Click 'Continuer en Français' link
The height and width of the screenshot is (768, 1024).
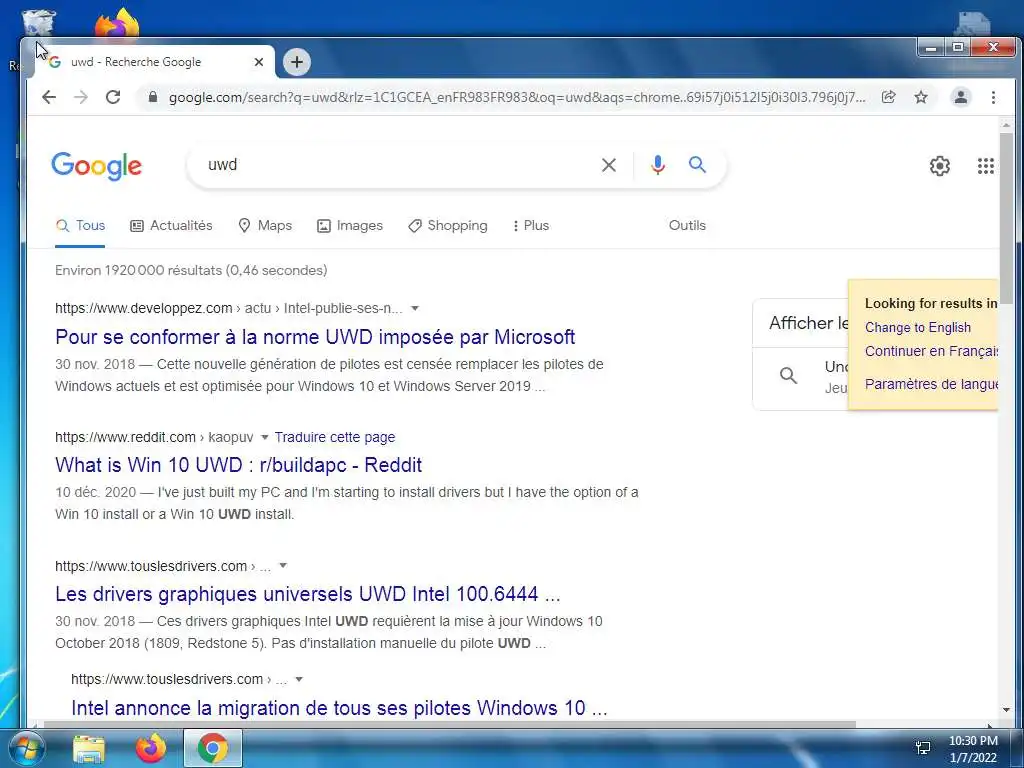(x=931, y=351)
